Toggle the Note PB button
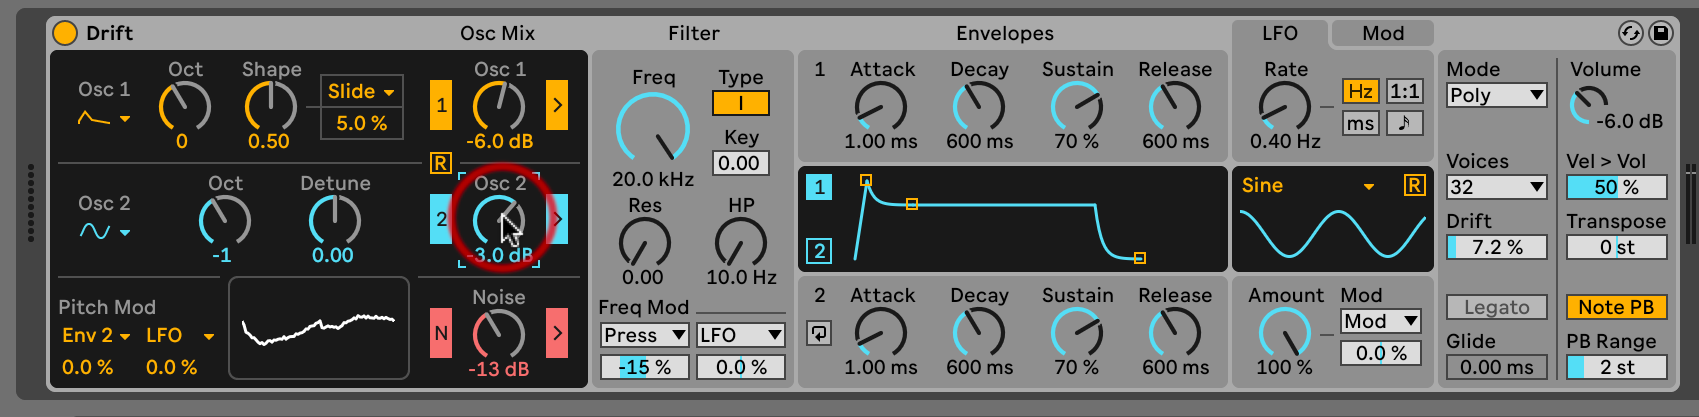 [x=1616, y=307]
